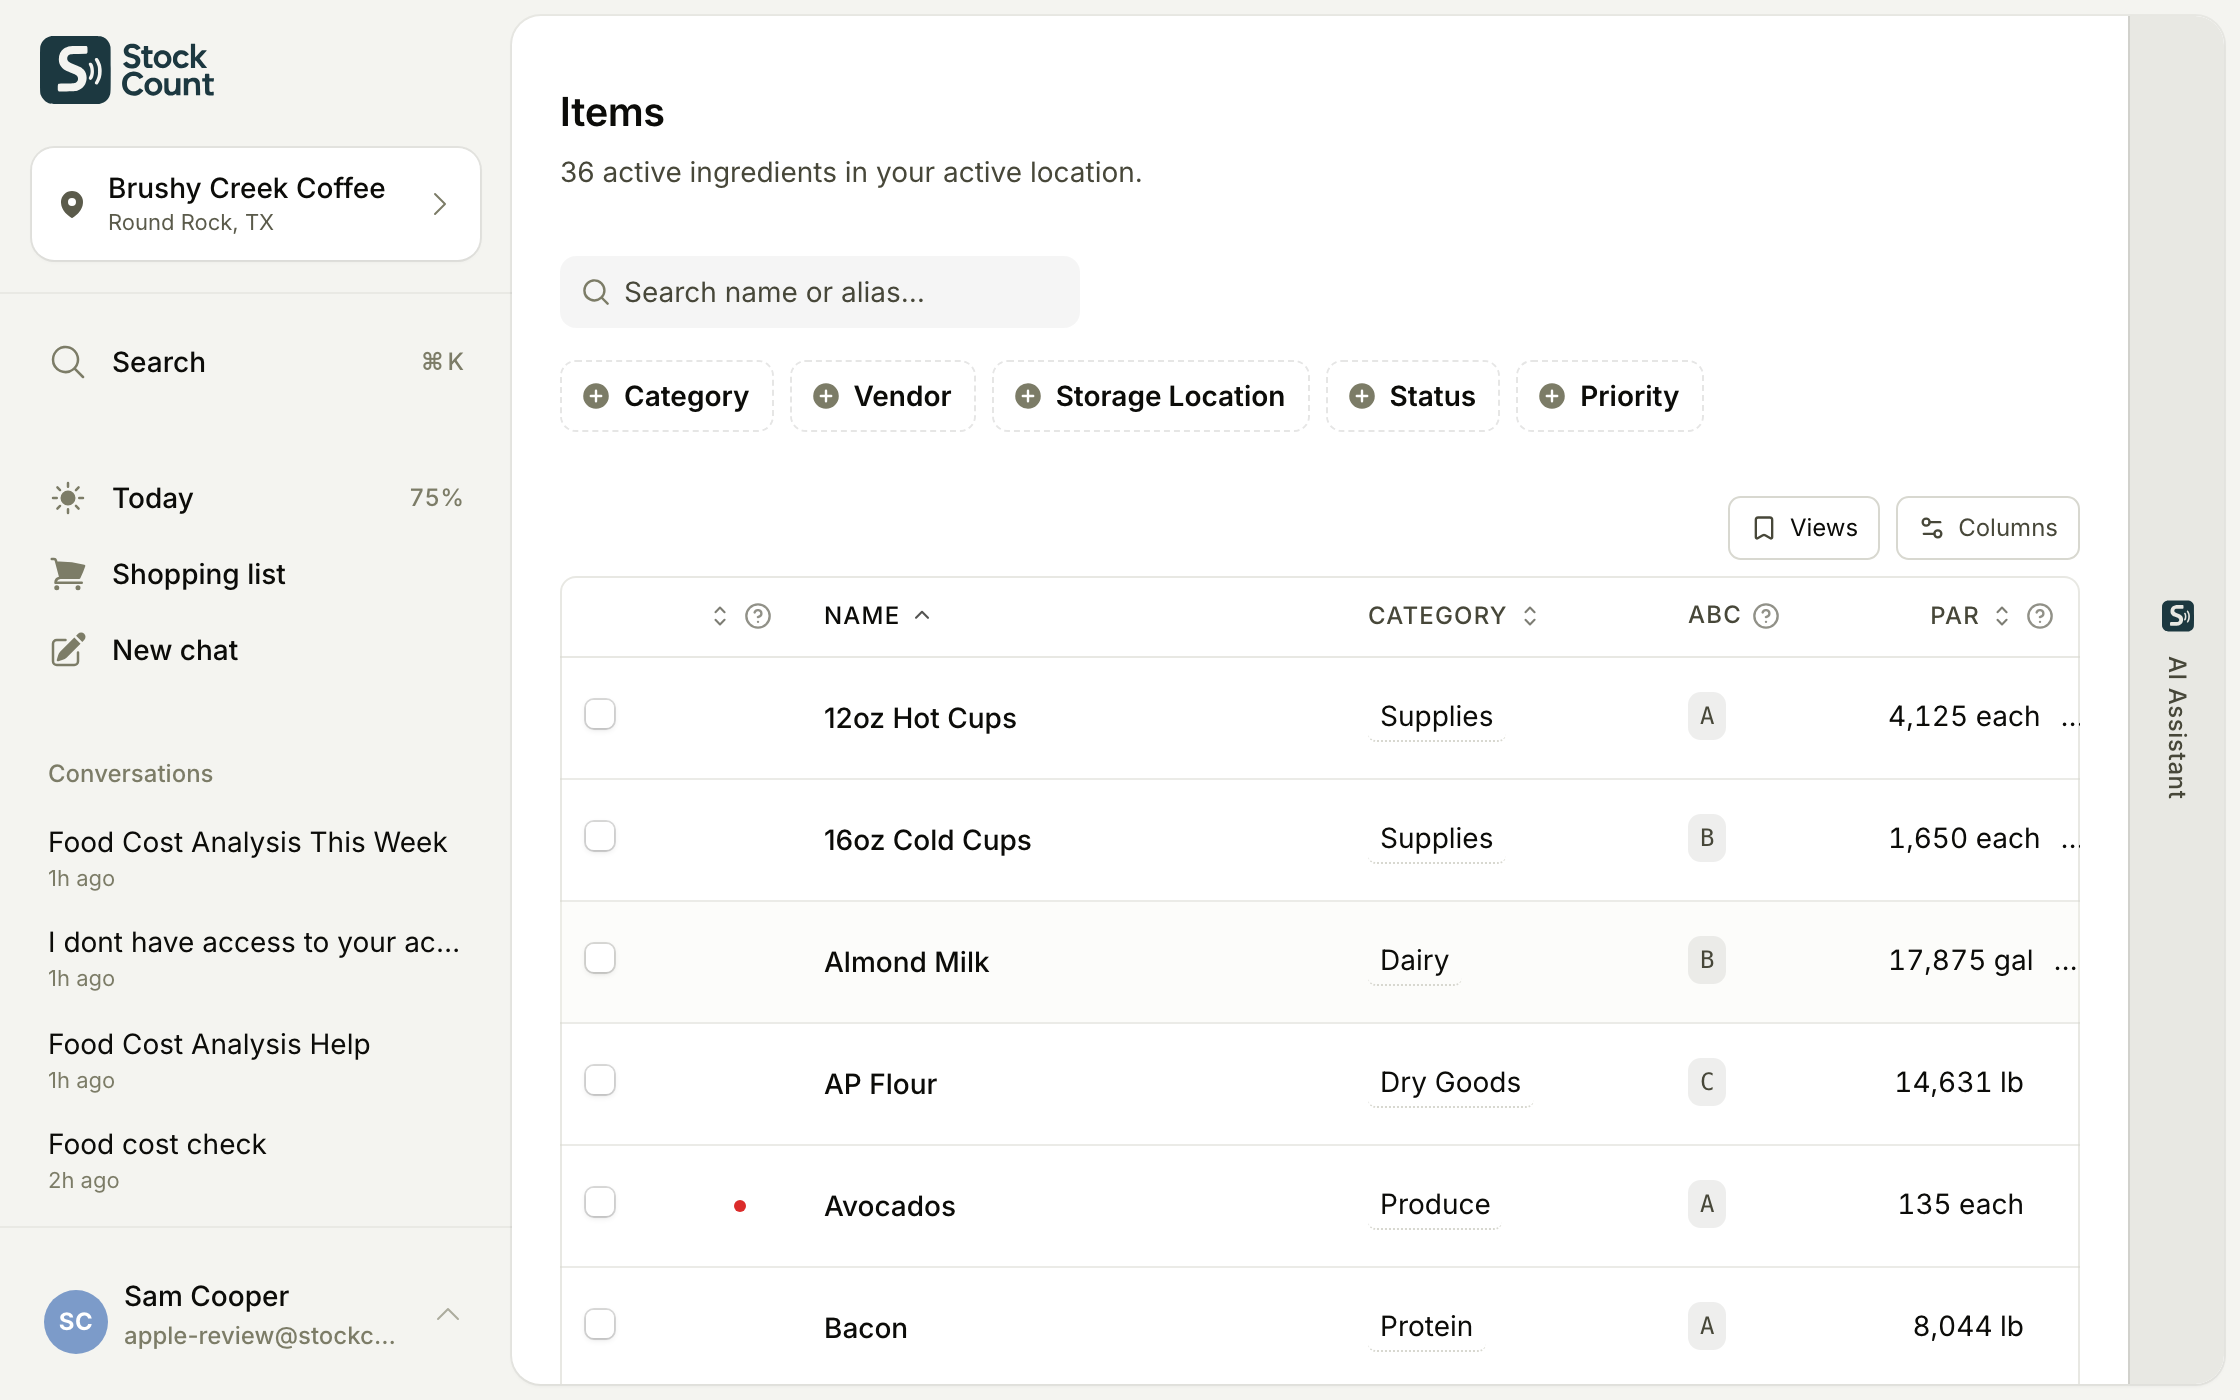Click the B badge for Almond Milk
This screenshot has height=1400, width=2240.
(1707, 960)
